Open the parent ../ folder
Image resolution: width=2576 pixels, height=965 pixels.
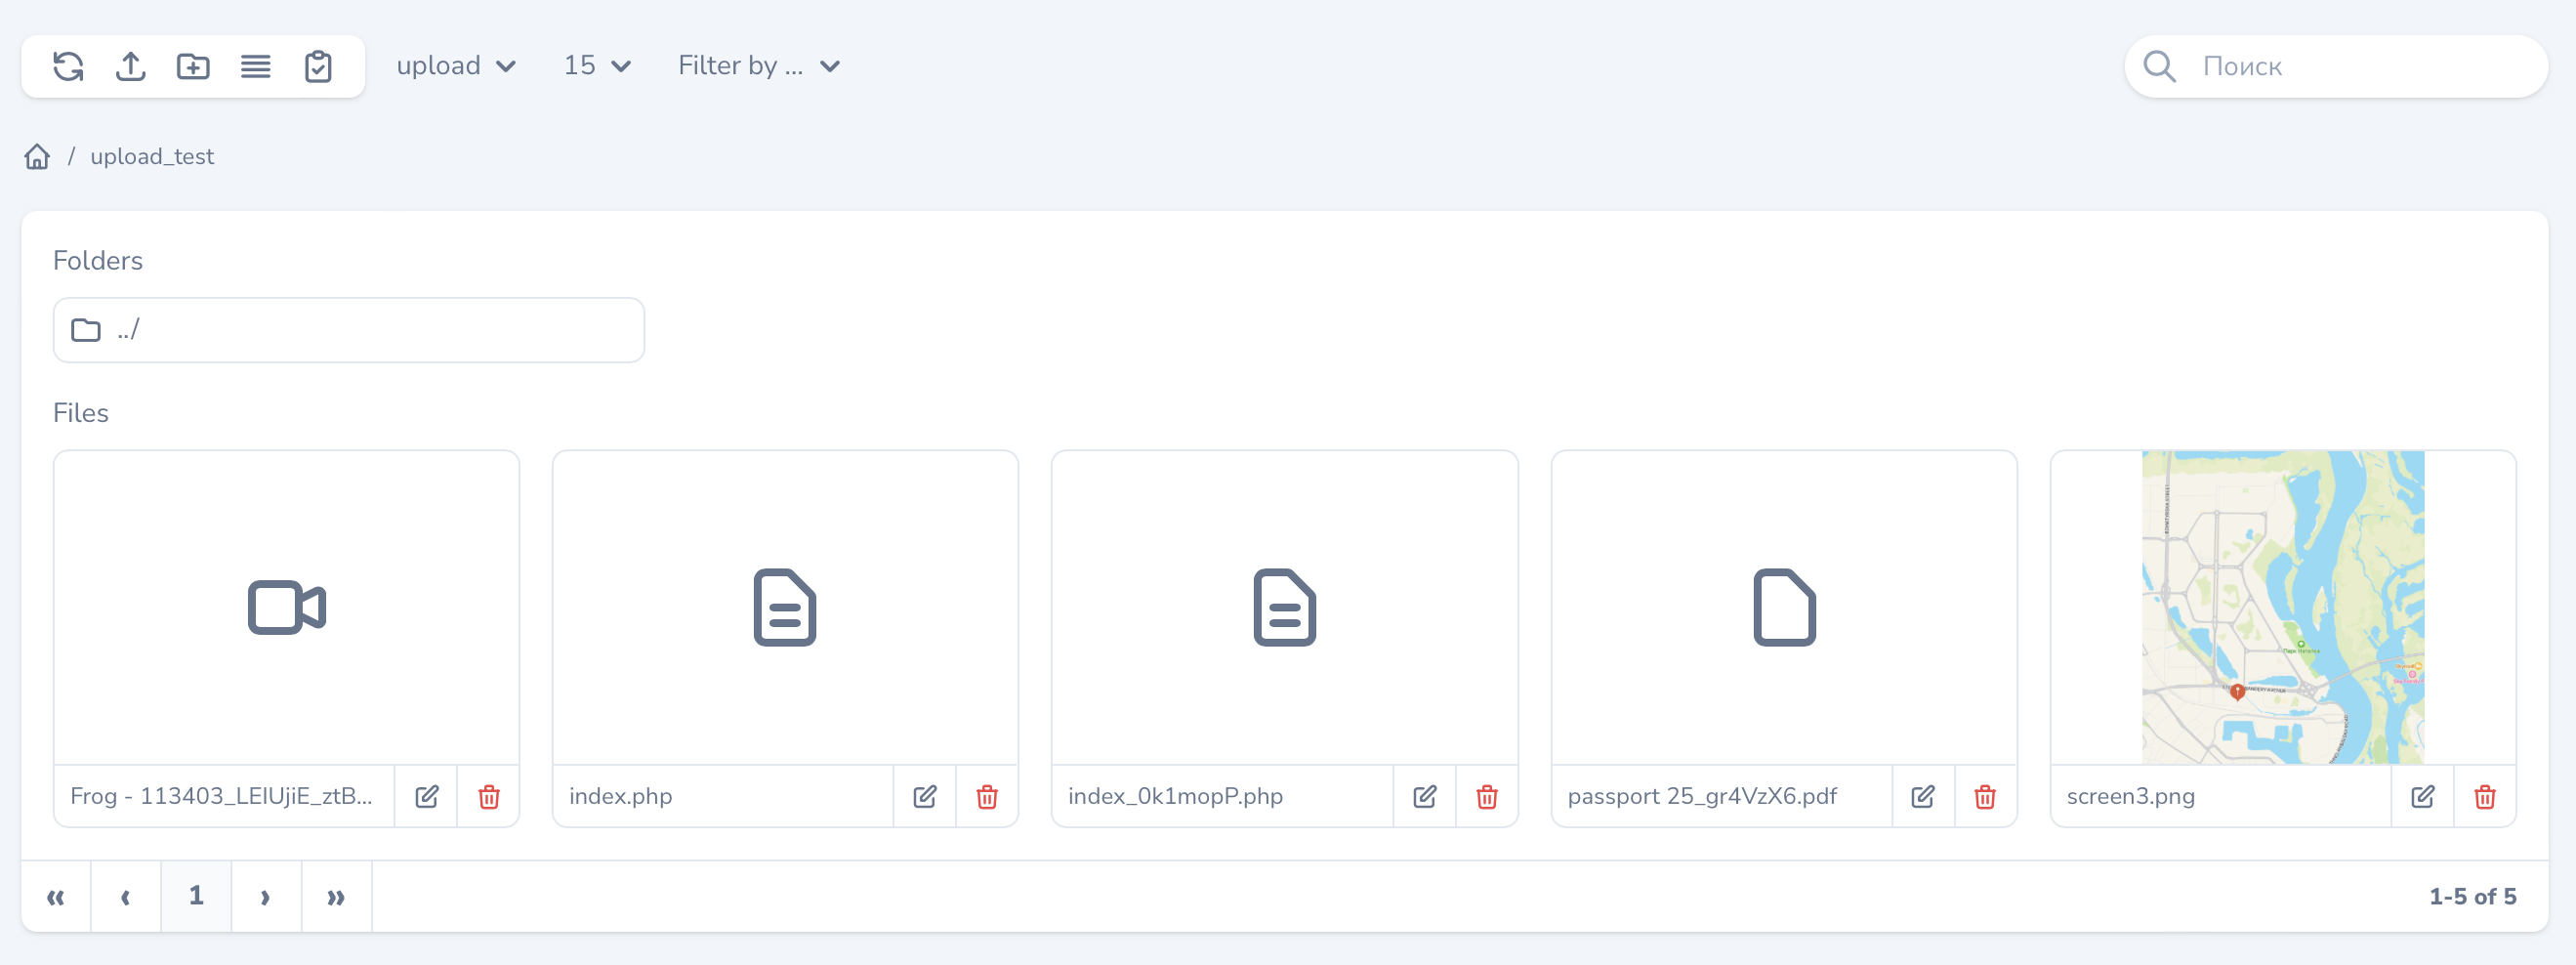pyautogui.click(x=348, y=330)
